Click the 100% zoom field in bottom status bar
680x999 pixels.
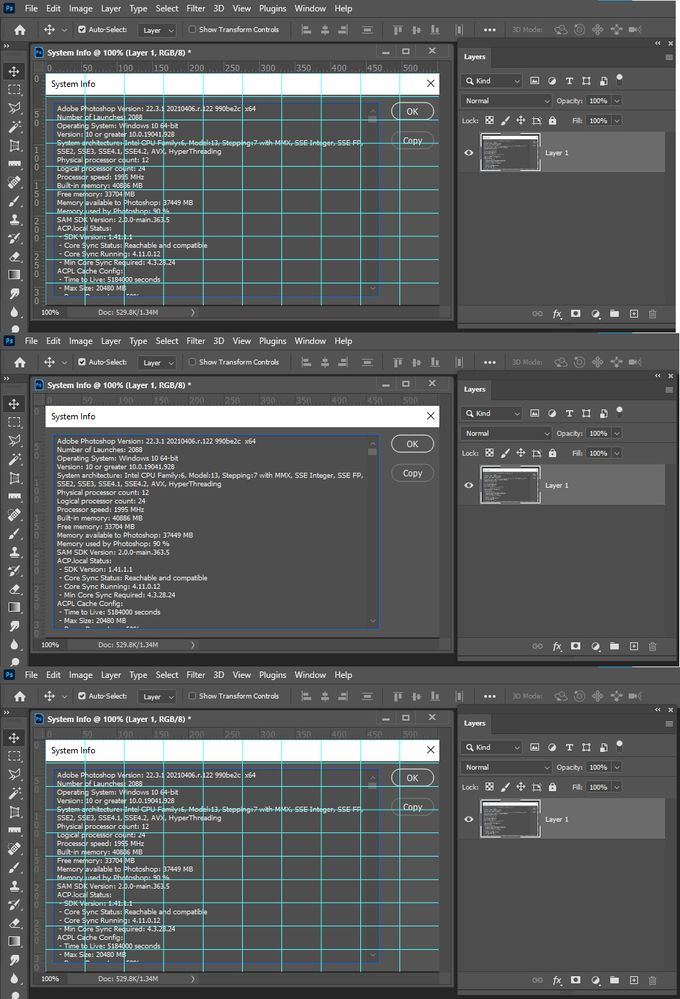[51, 979]
